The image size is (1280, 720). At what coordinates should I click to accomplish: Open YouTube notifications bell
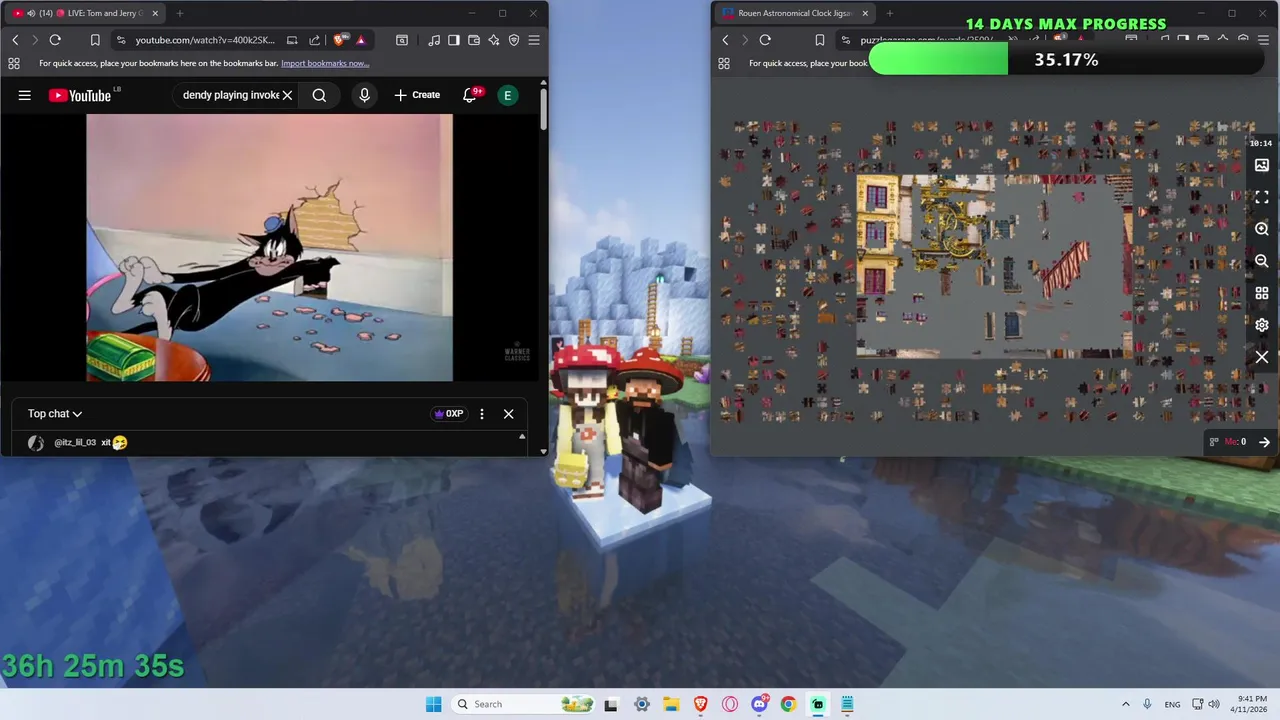point(470,95)
